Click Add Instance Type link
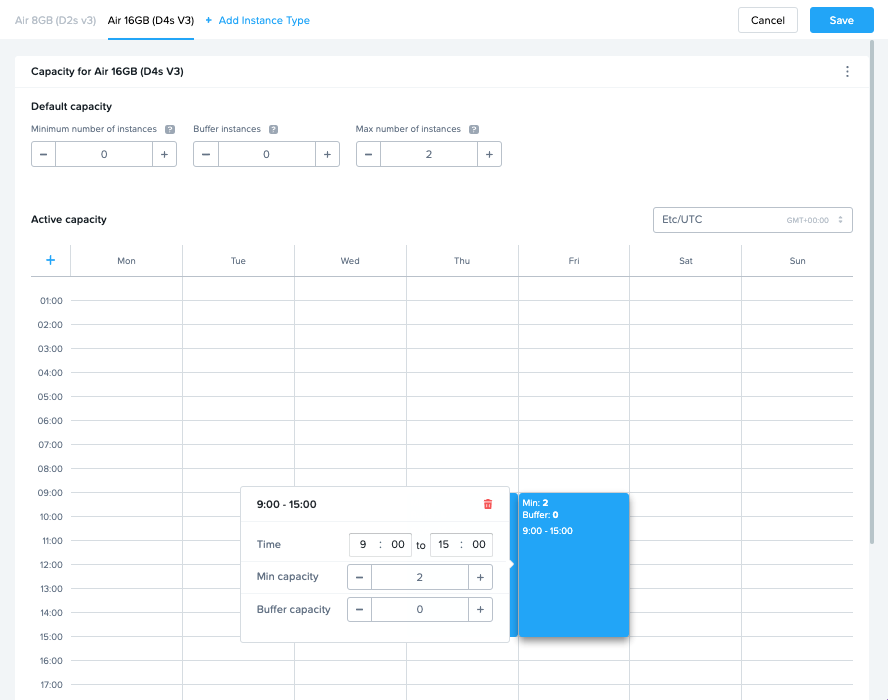888x700 pixels. coord(258,20)
